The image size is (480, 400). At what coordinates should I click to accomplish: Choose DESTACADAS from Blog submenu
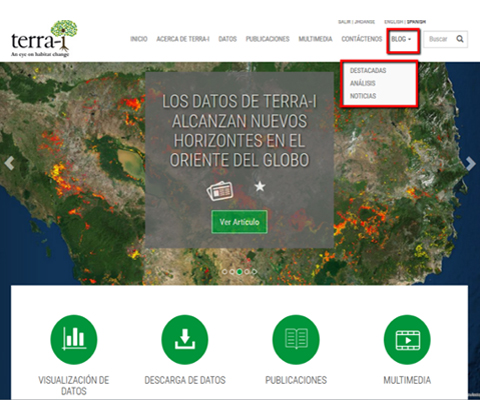368,70
